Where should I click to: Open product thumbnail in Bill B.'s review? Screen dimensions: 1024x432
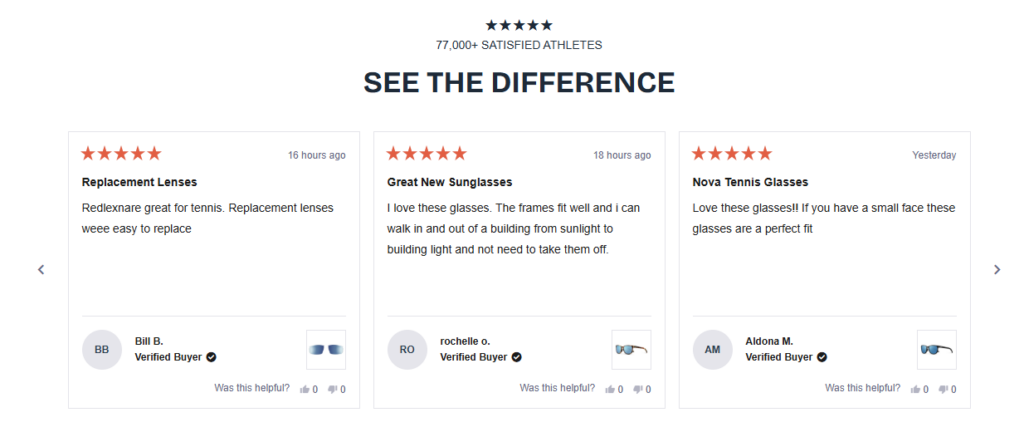[326, 350]
